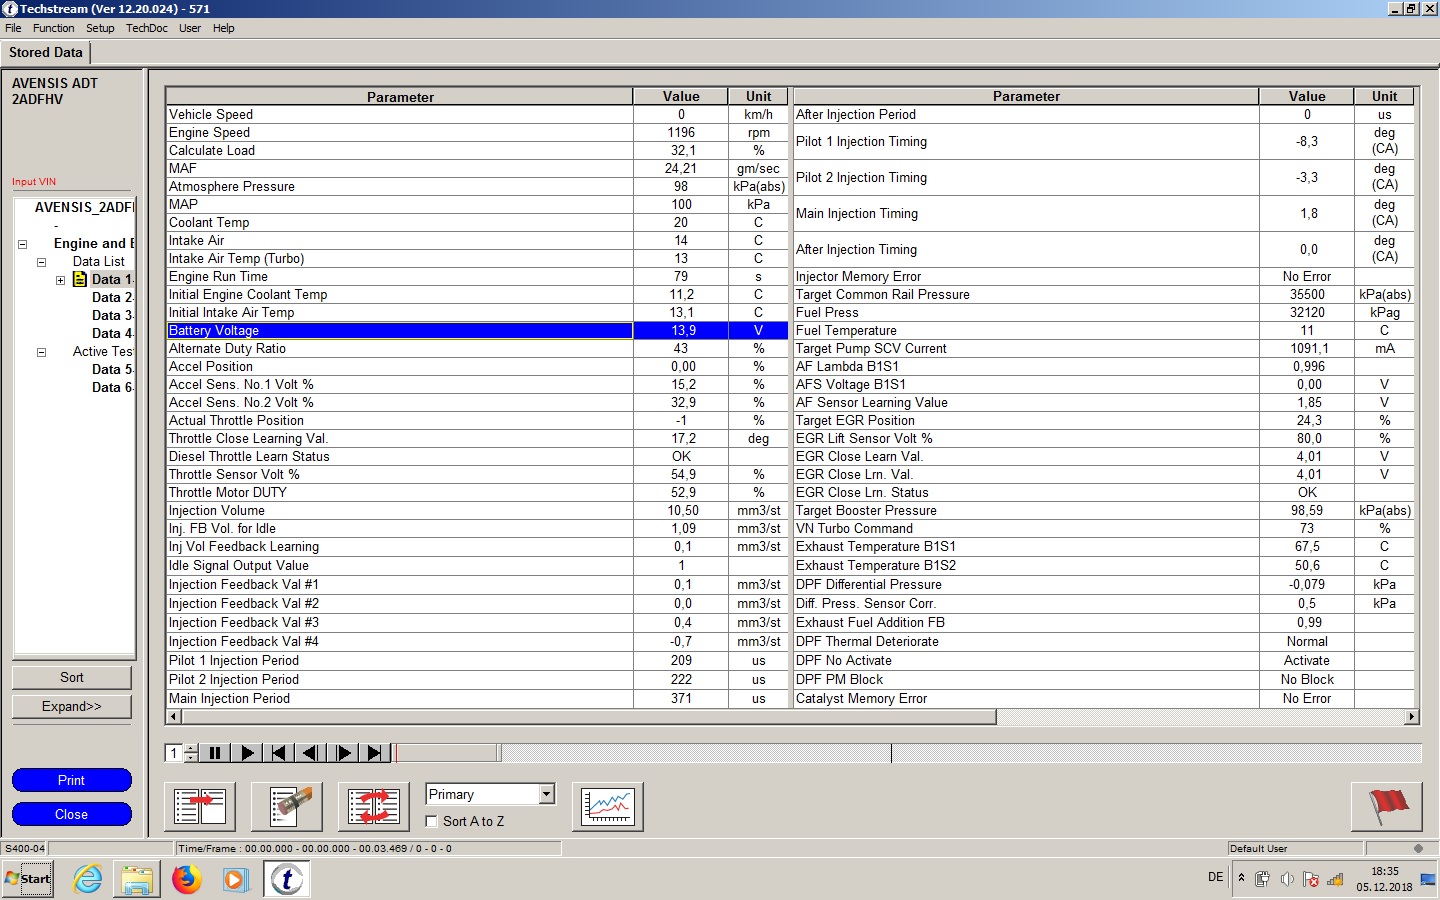Select Data 3 in tree
The width and height of the screenshot is (1440, 900).
112,315
